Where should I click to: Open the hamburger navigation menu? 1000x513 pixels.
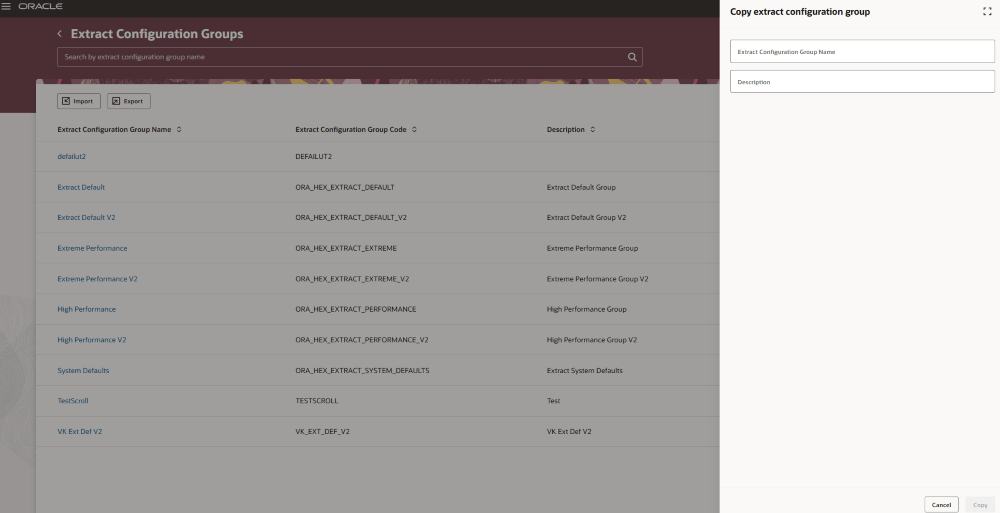[x=6, y=6]
